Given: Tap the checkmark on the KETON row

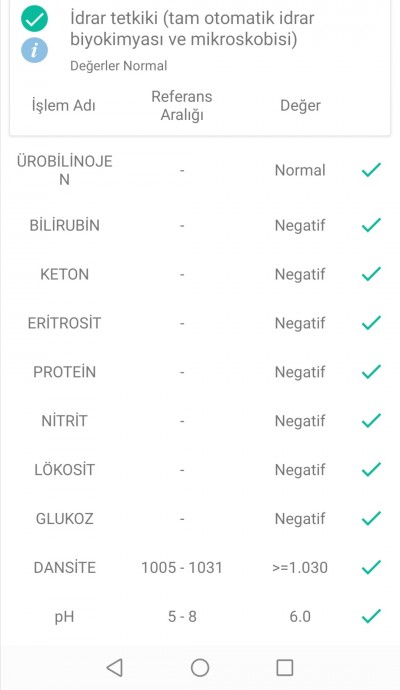Looking at the screenshot, I should [371, 274].
